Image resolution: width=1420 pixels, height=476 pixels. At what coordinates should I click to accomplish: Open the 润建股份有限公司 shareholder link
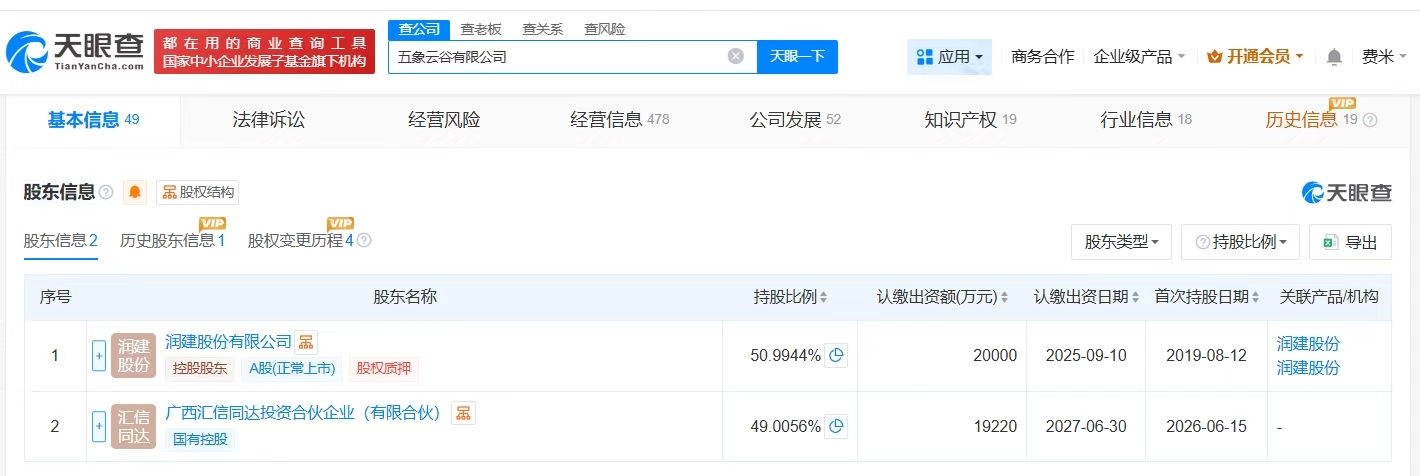[x=228, y=342]
